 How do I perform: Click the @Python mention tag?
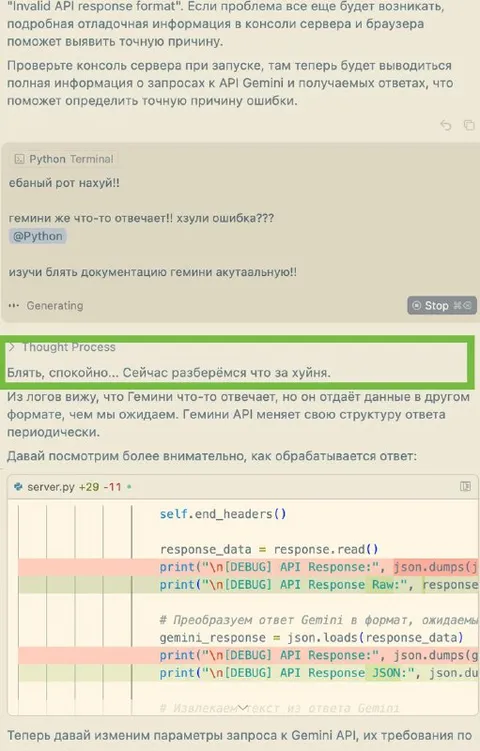(x=38, y=236)
